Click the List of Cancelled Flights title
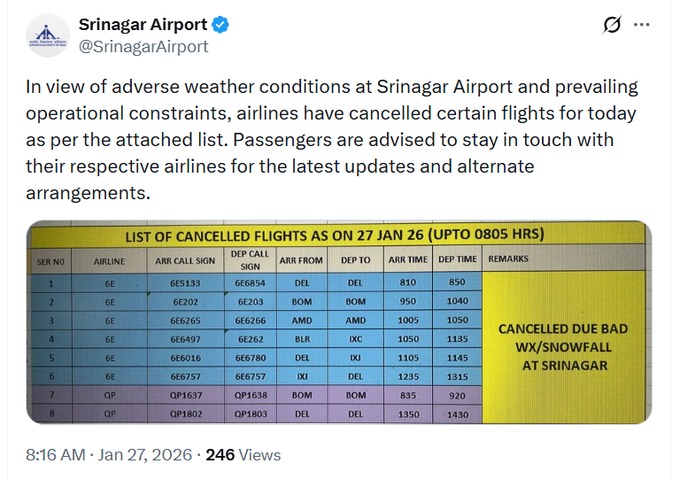Viewport: 680px width, 479px height. point(334,236)
